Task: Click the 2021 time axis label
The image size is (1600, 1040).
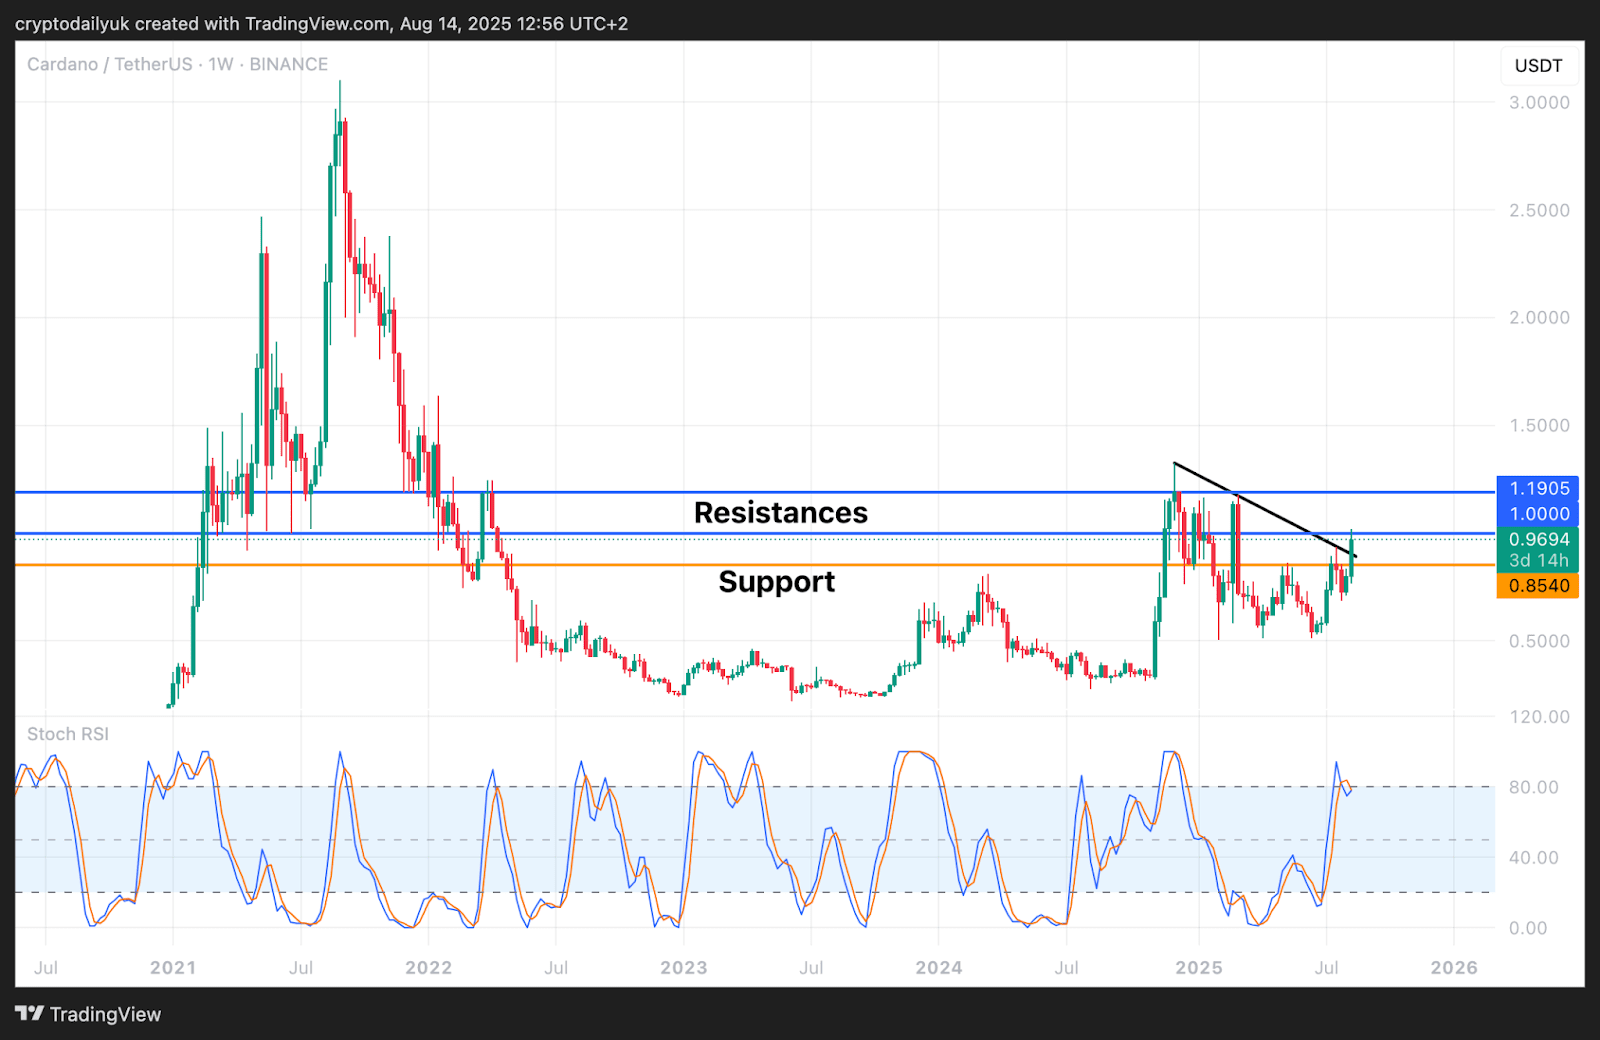Action: point(173,968)
